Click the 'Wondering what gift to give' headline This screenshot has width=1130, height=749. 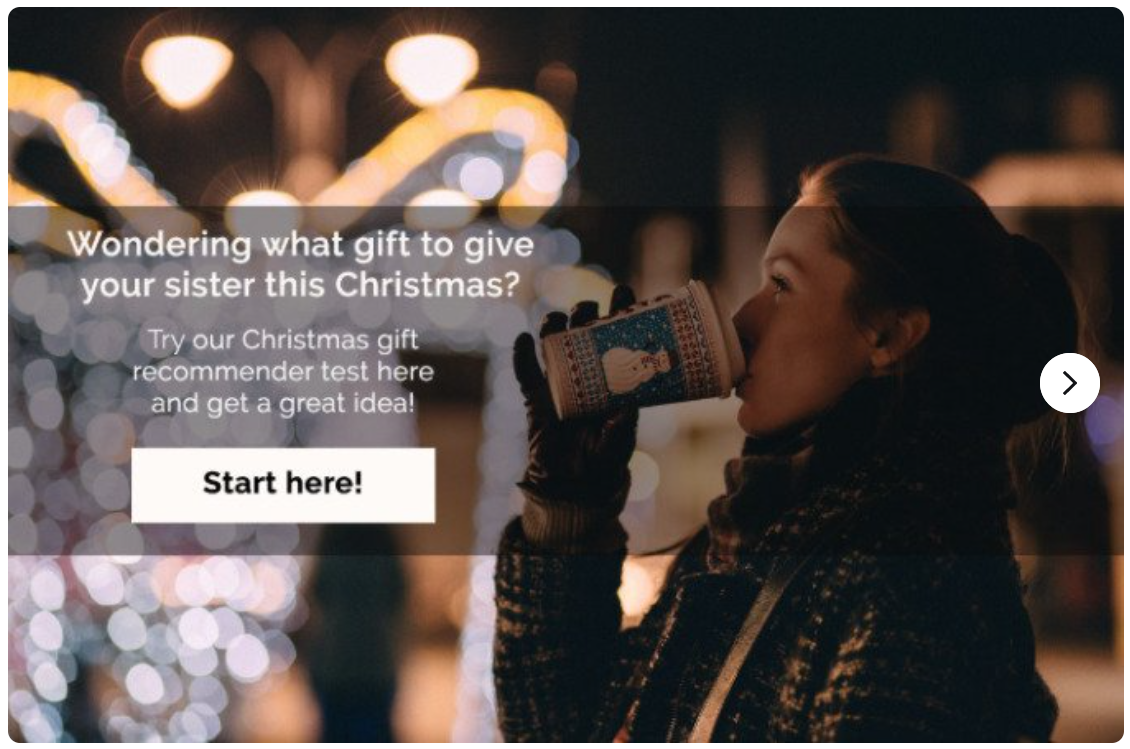[301, 245]
